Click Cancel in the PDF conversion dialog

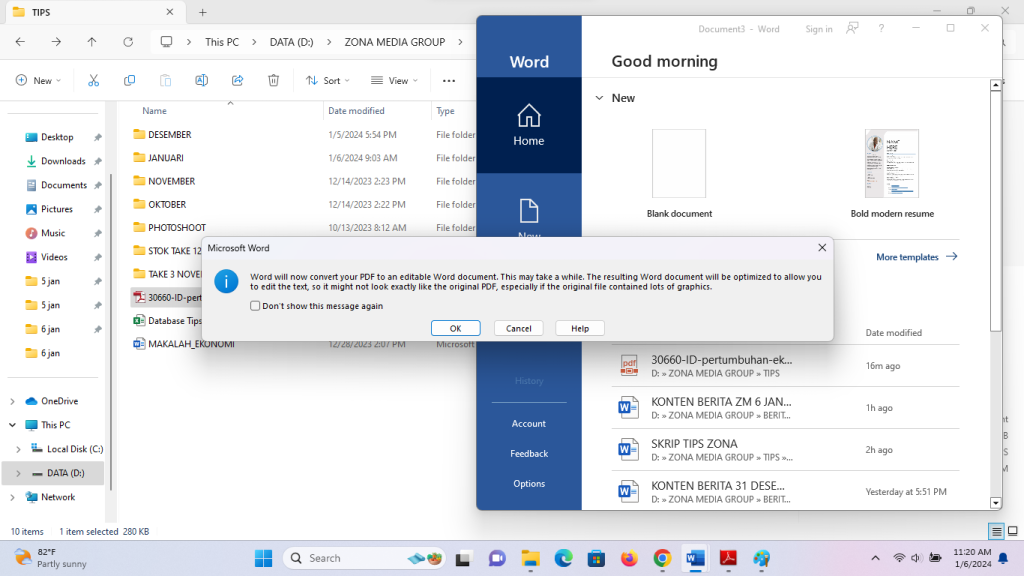519,328
